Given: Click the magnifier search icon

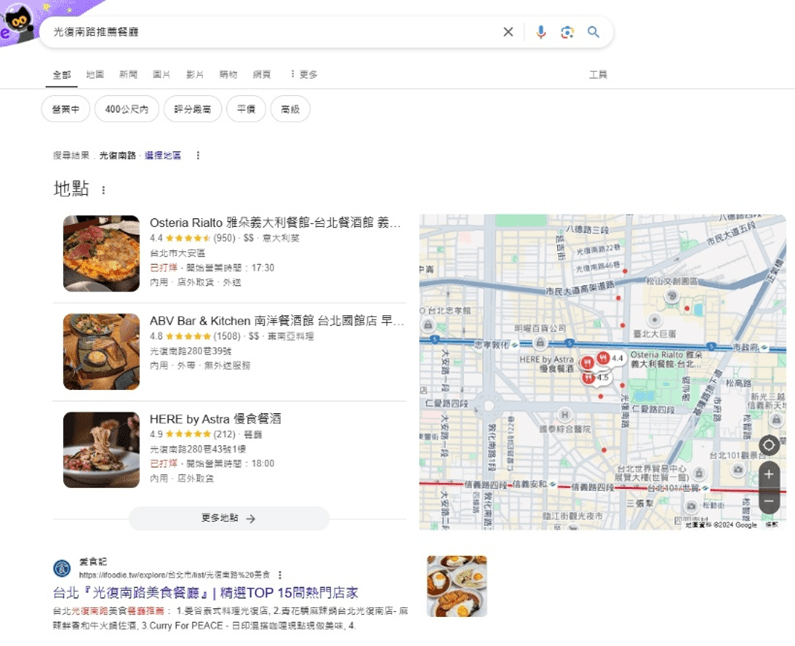Looking at the screenshot, I should [x=594, y=32].
